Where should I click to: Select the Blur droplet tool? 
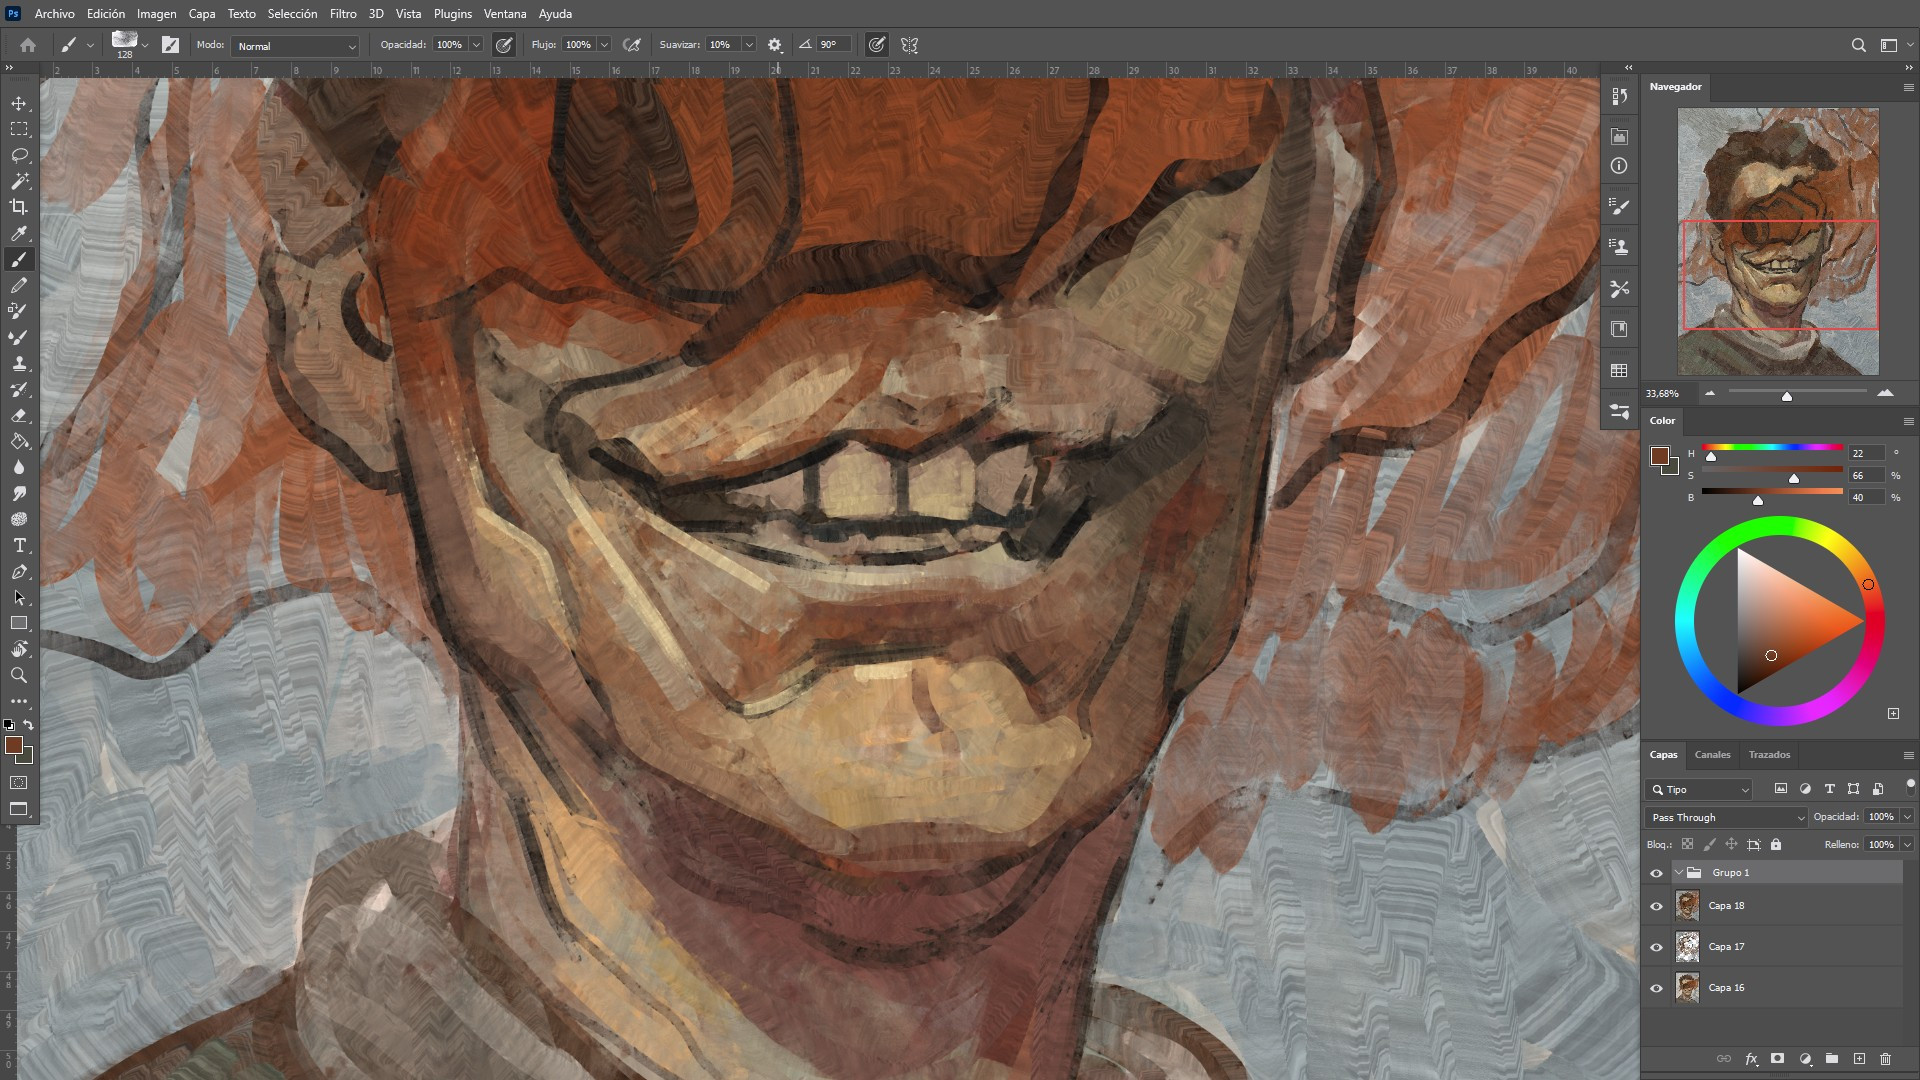point(19,467)
